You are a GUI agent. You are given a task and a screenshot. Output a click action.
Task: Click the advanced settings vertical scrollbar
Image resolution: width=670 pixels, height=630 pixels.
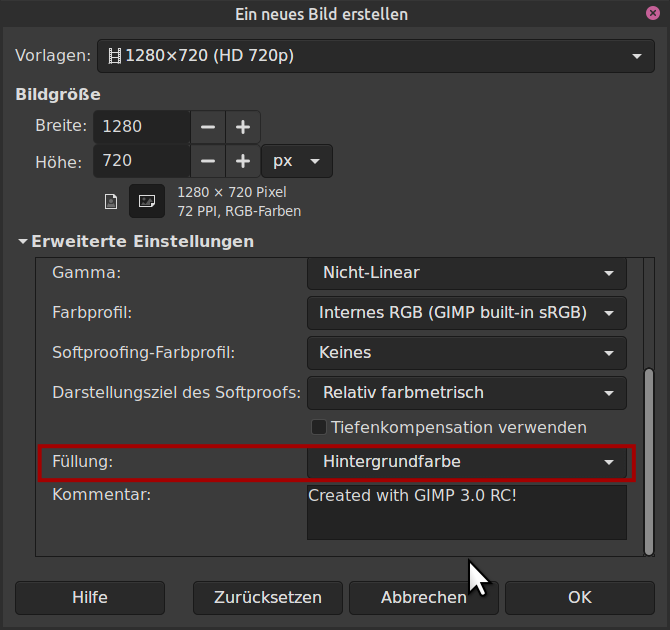point(649,462)
